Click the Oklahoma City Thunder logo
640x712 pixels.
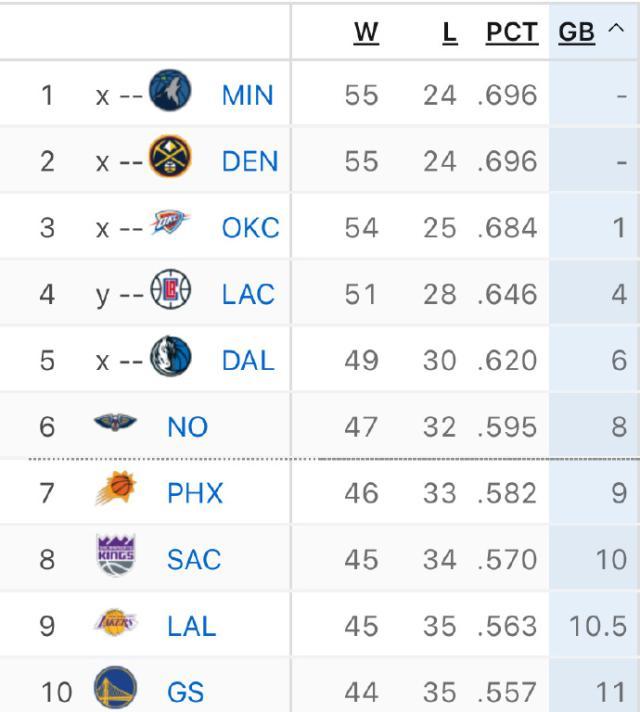pos(170,224)
